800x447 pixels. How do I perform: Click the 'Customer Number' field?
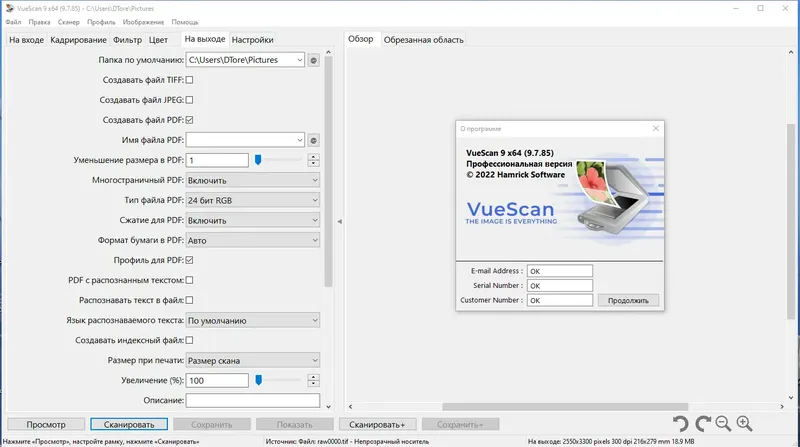[x=560, y=301]
